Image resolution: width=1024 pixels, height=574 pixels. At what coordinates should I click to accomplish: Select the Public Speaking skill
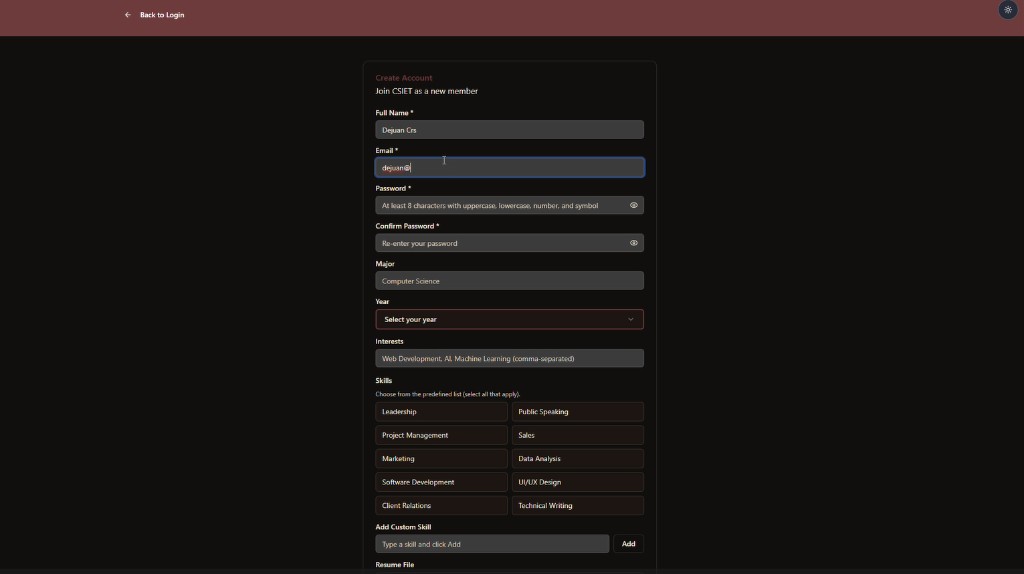click(x=578, y=412)
